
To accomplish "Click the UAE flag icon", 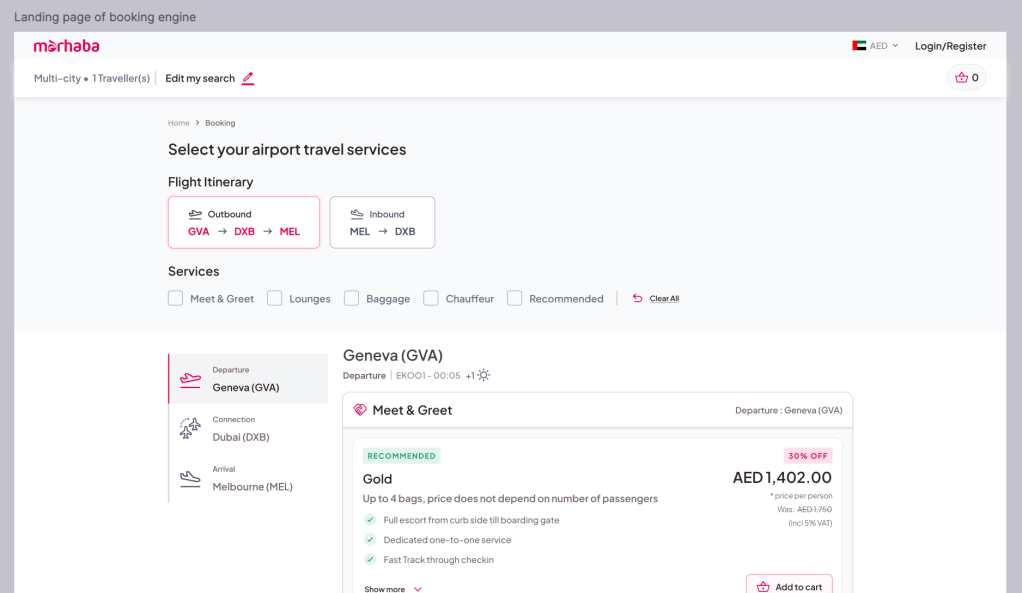I will [859, 46].
